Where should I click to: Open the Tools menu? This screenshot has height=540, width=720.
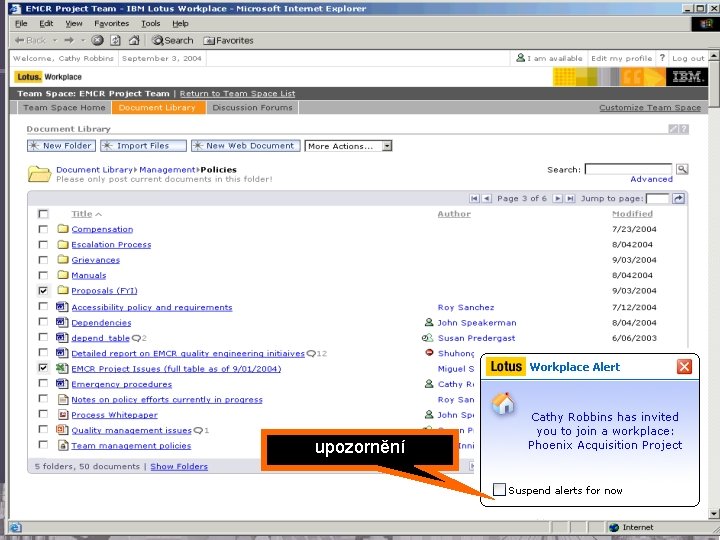(151, 23)
